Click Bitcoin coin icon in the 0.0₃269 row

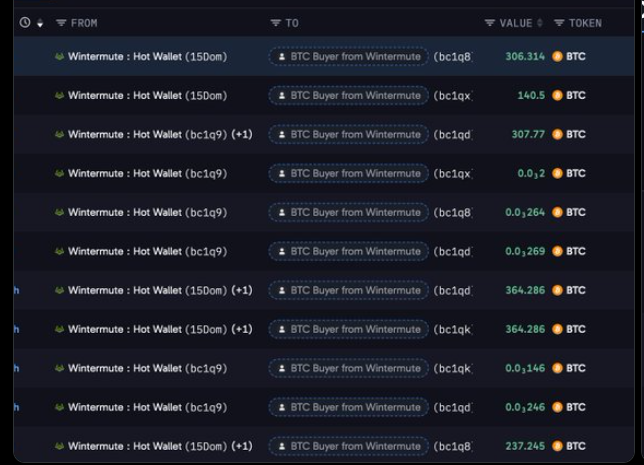coord(557,251)
